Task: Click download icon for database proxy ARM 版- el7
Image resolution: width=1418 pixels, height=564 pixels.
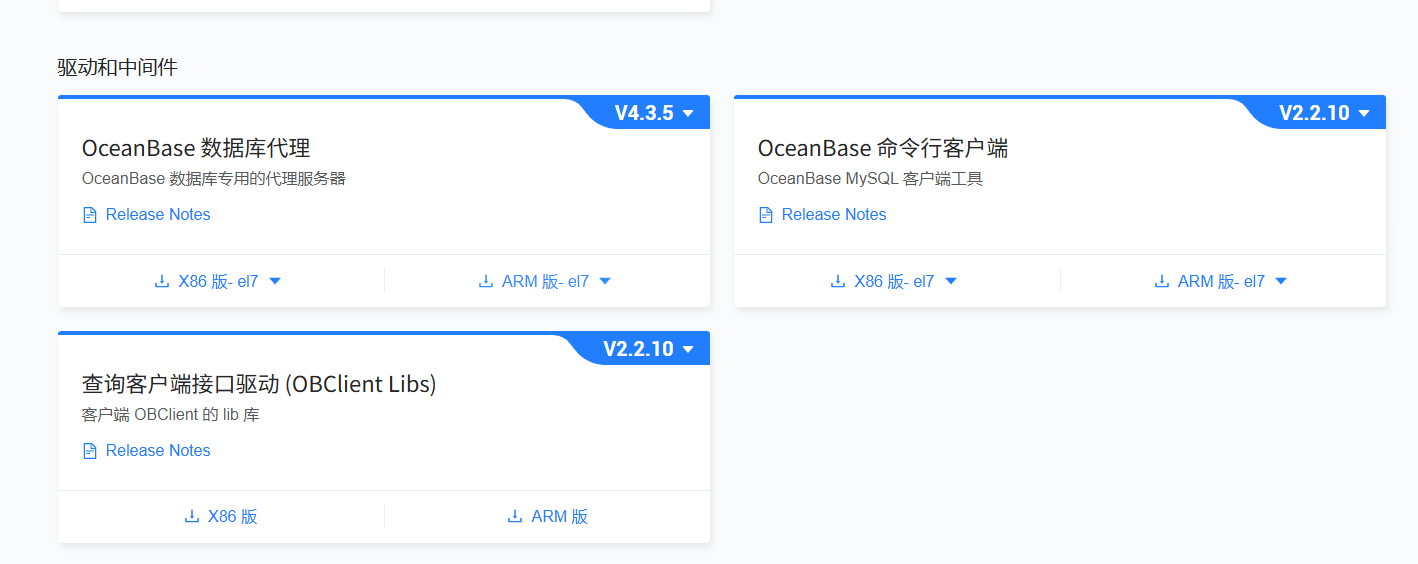Action: [x=486, y=282]
